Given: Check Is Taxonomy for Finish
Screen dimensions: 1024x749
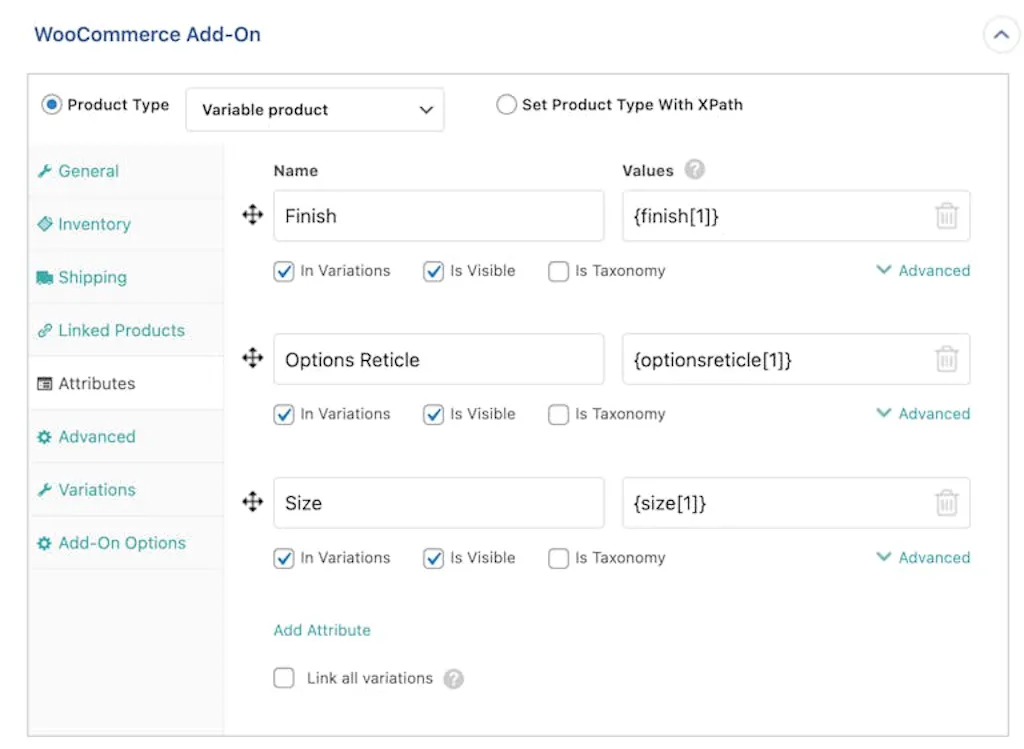Looking at the screenshot, I should point(558,271).
